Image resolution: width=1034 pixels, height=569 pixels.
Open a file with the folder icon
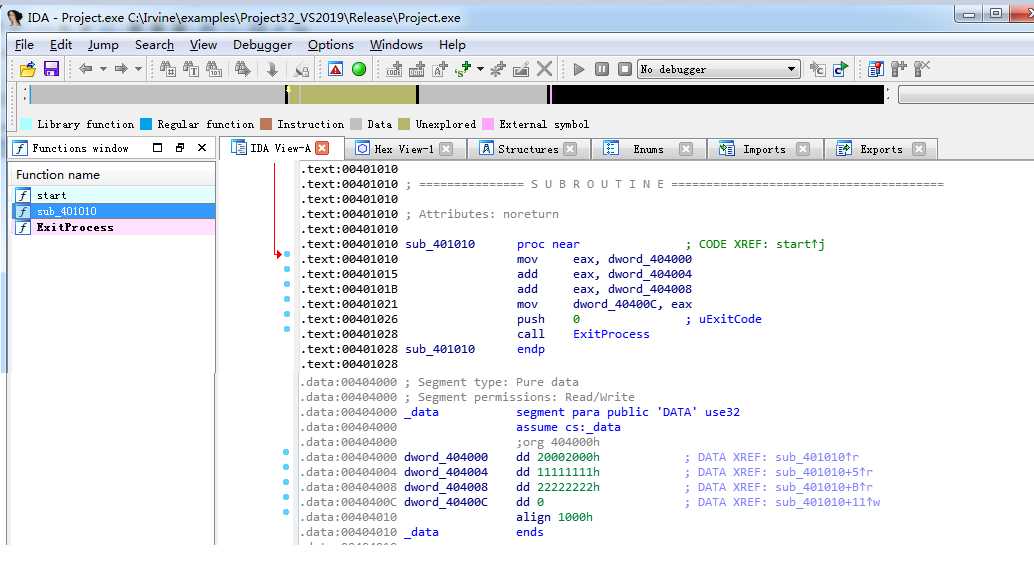click(x=28, y=69)
